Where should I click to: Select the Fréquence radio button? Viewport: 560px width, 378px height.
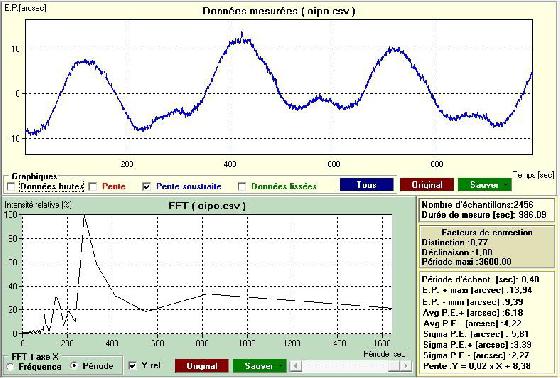tap(10, 367)
